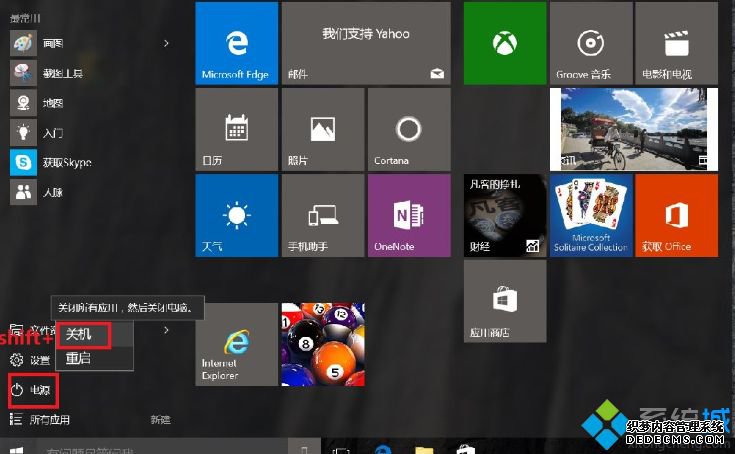
Task: Launch the Internet Explorer tile
Action: click(x=236, y=344)
